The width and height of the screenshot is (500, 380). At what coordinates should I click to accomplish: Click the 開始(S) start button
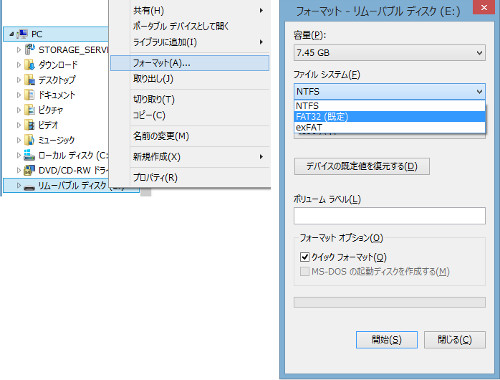pos(387,340)
